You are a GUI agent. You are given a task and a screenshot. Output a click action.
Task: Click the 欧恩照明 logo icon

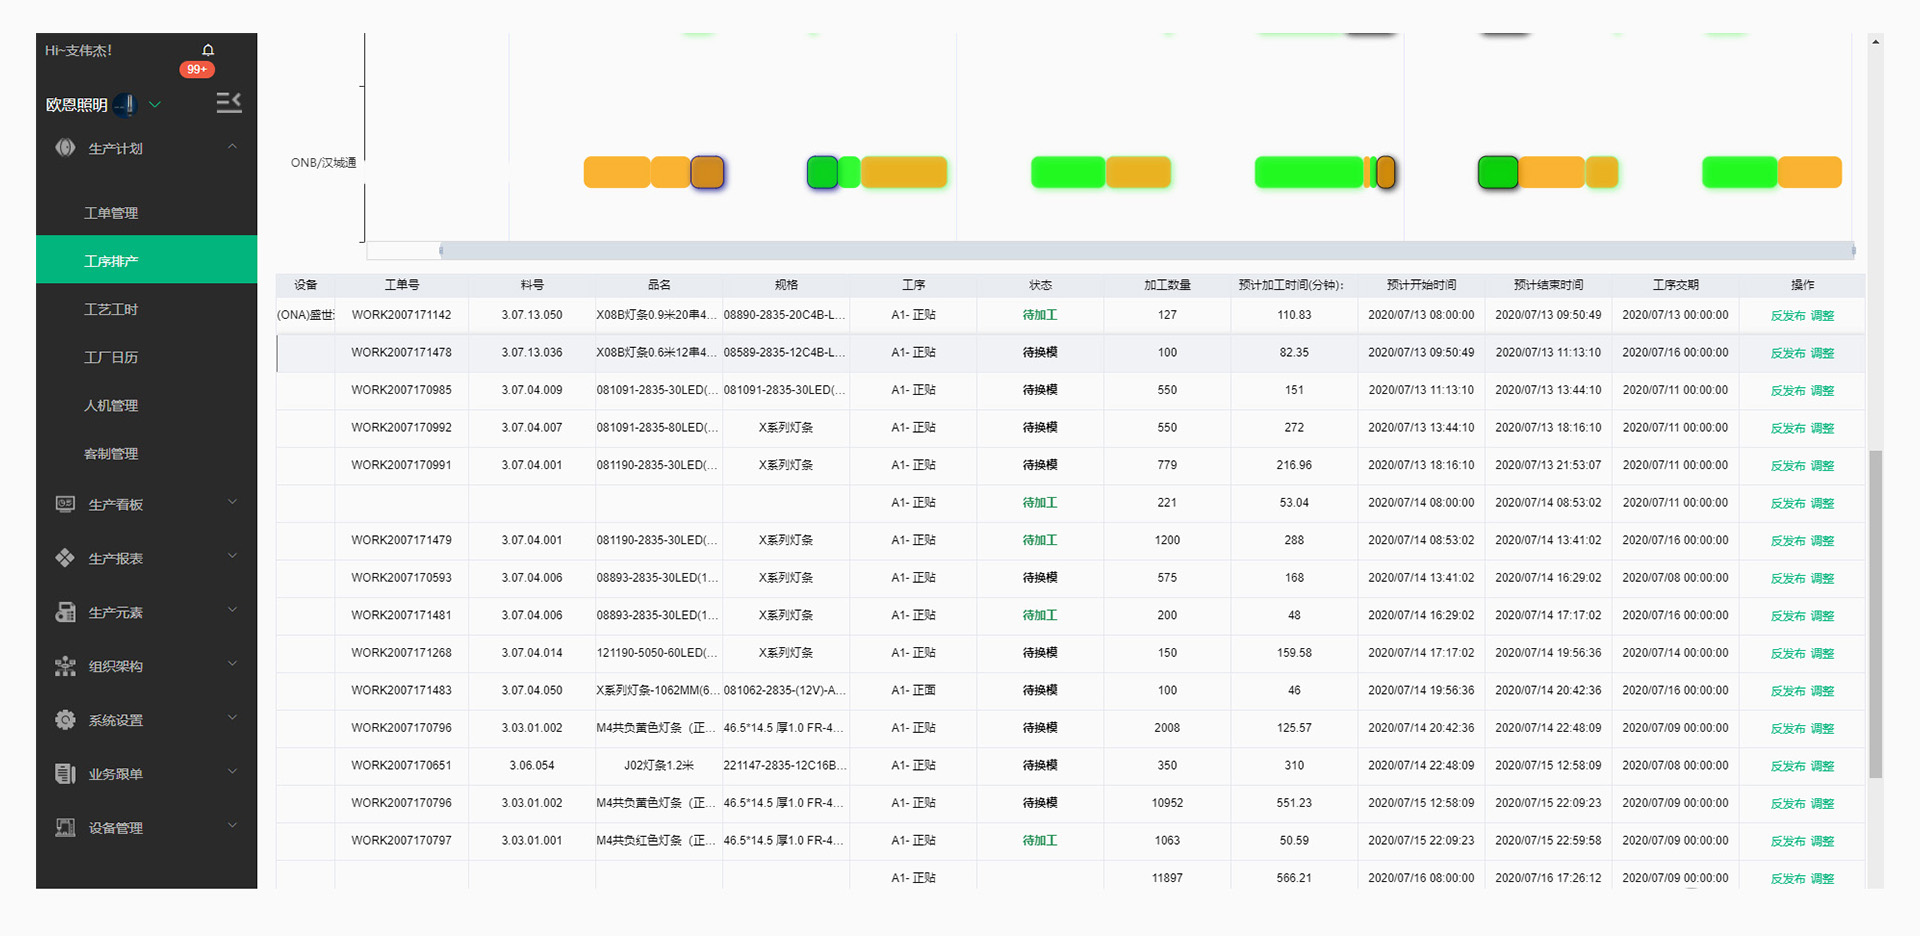(x=125, y=104)
